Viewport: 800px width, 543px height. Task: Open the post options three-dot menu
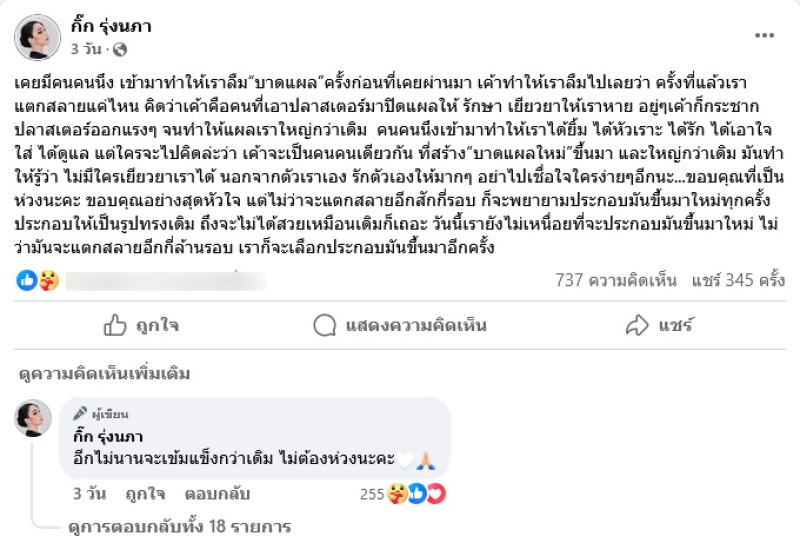[764, 36]
